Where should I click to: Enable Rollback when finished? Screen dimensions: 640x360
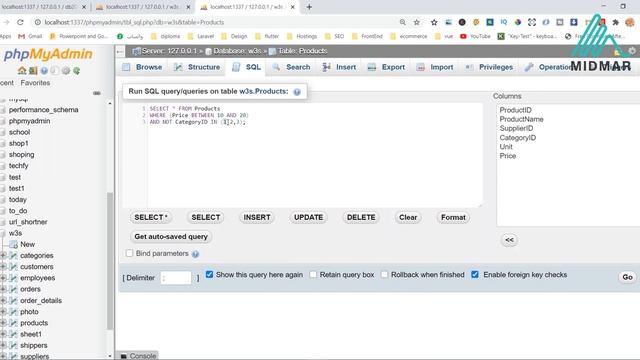pyautogui.click(x=384, y=275)
